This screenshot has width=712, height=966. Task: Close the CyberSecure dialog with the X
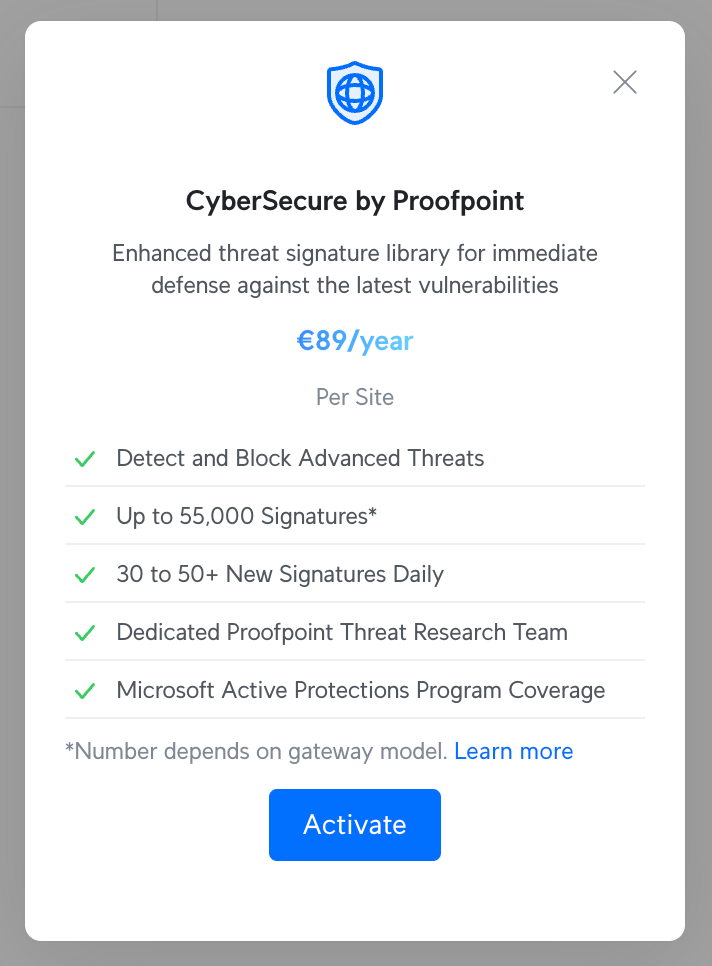[x=625, y=82]
